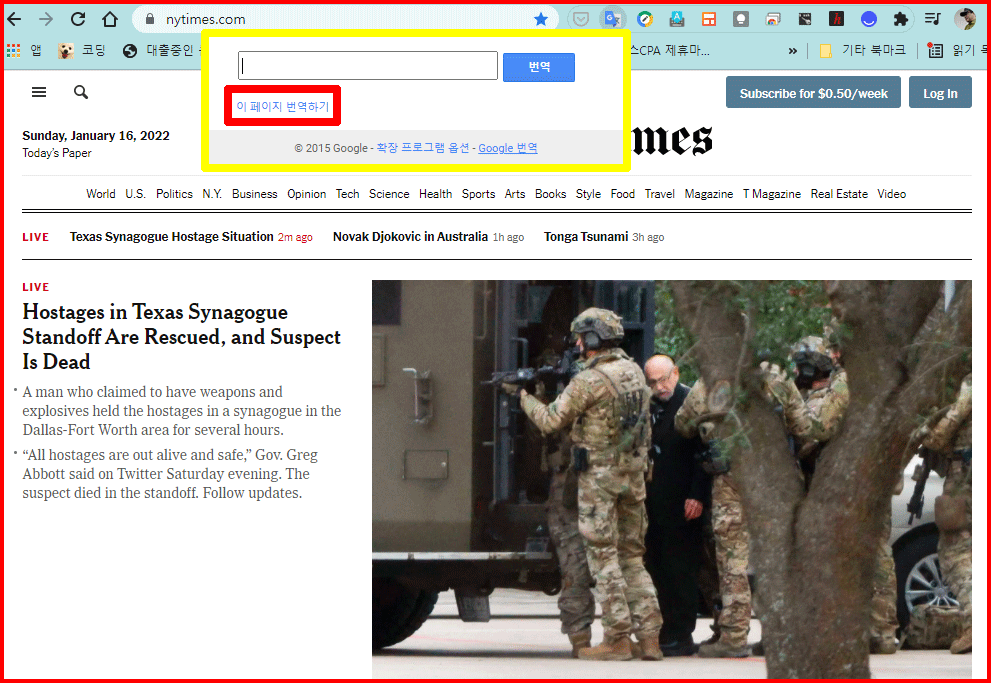This screenshot has width=991, height=683.
Task: Click the gray lightbulb extension icon
Action: (741, 20)
